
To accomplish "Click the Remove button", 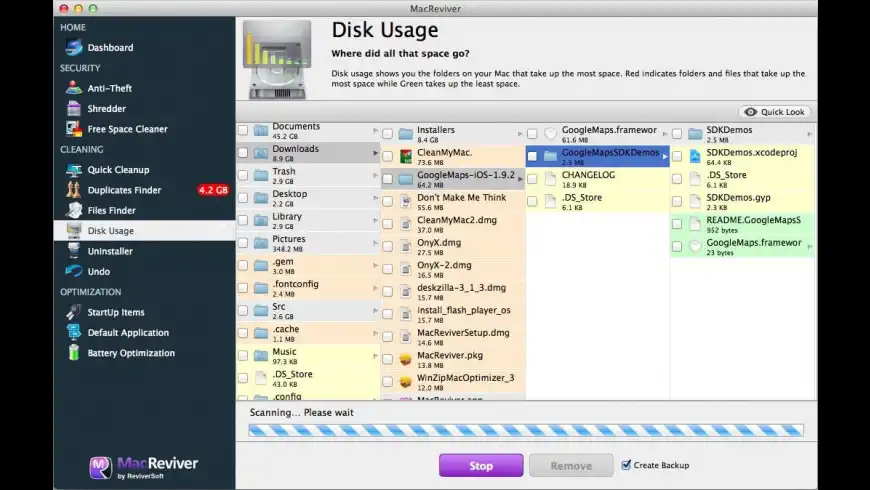I will 571,466.
